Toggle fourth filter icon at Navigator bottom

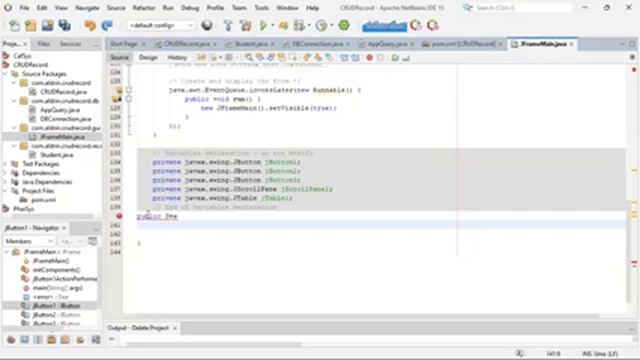51,339
